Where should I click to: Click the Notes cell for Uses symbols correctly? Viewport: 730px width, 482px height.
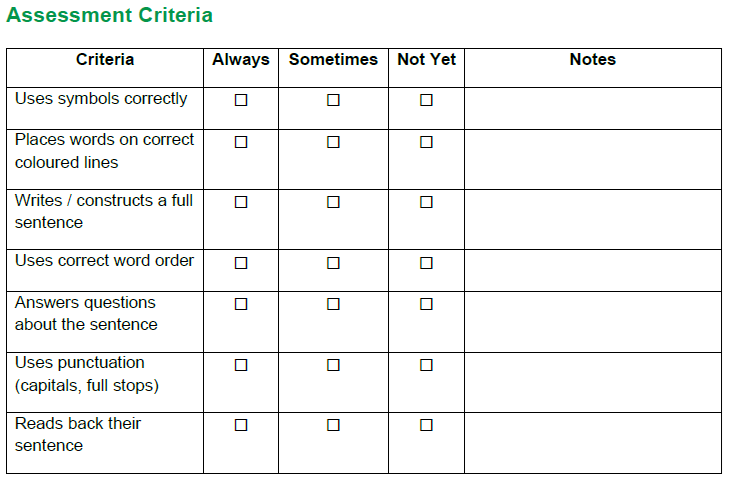tap(592, 108)
